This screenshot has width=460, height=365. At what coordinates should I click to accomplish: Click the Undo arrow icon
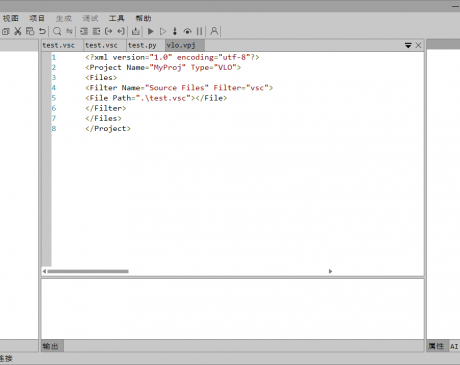click(42, 31)
